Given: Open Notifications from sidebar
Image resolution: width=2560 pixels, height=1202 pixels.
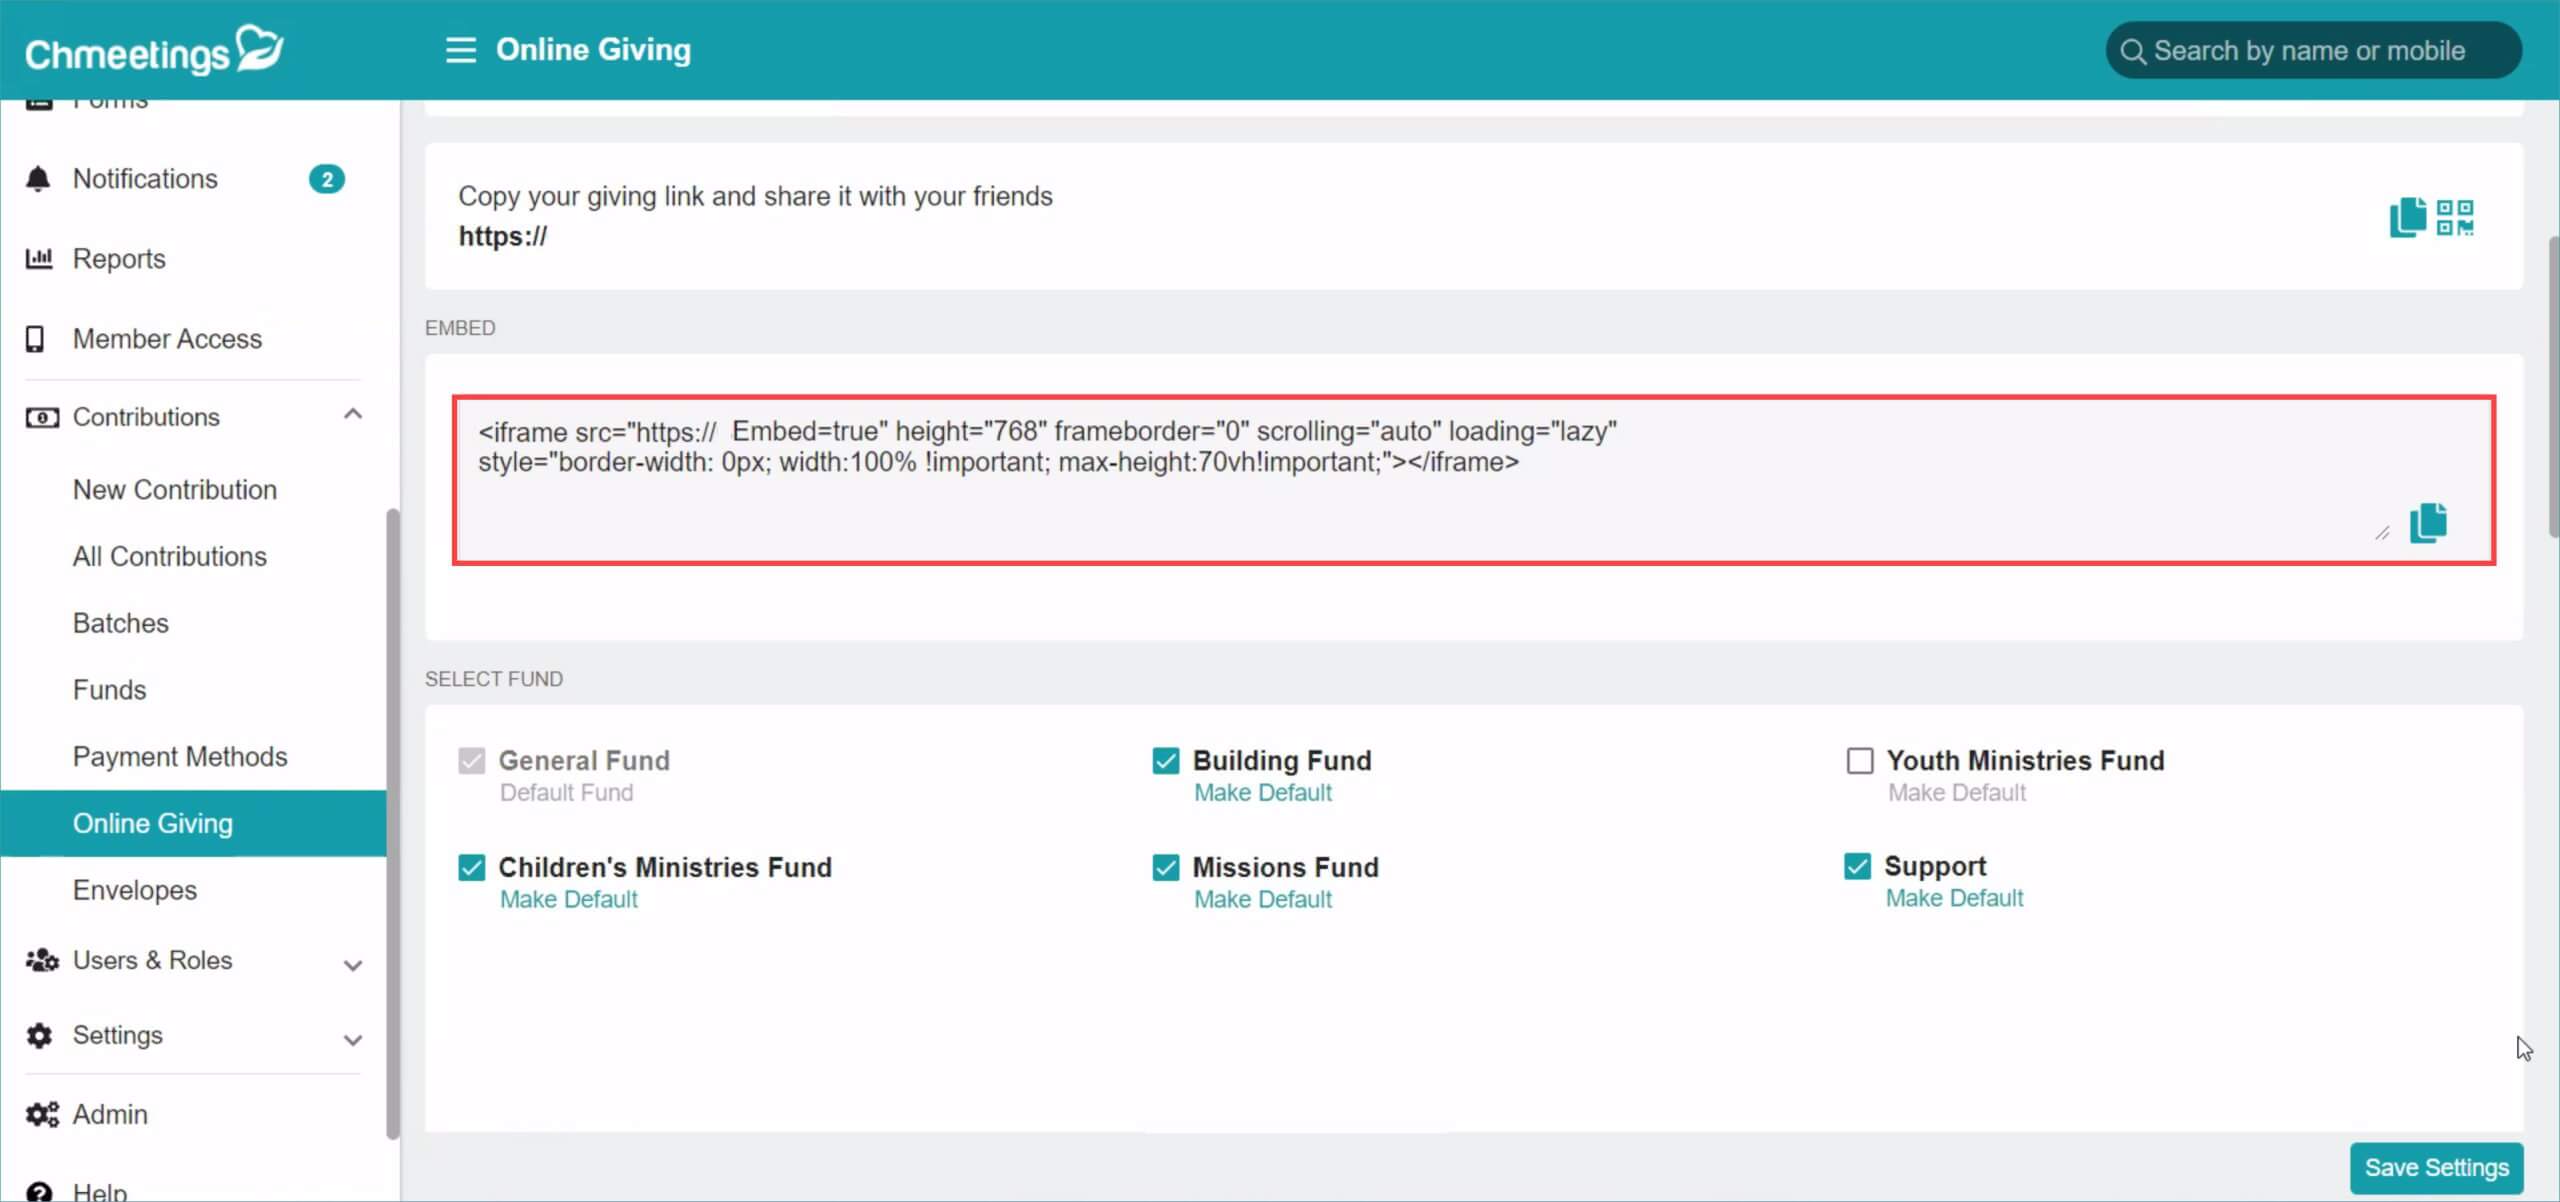Looking at the screenshot, I should [145, 179].
